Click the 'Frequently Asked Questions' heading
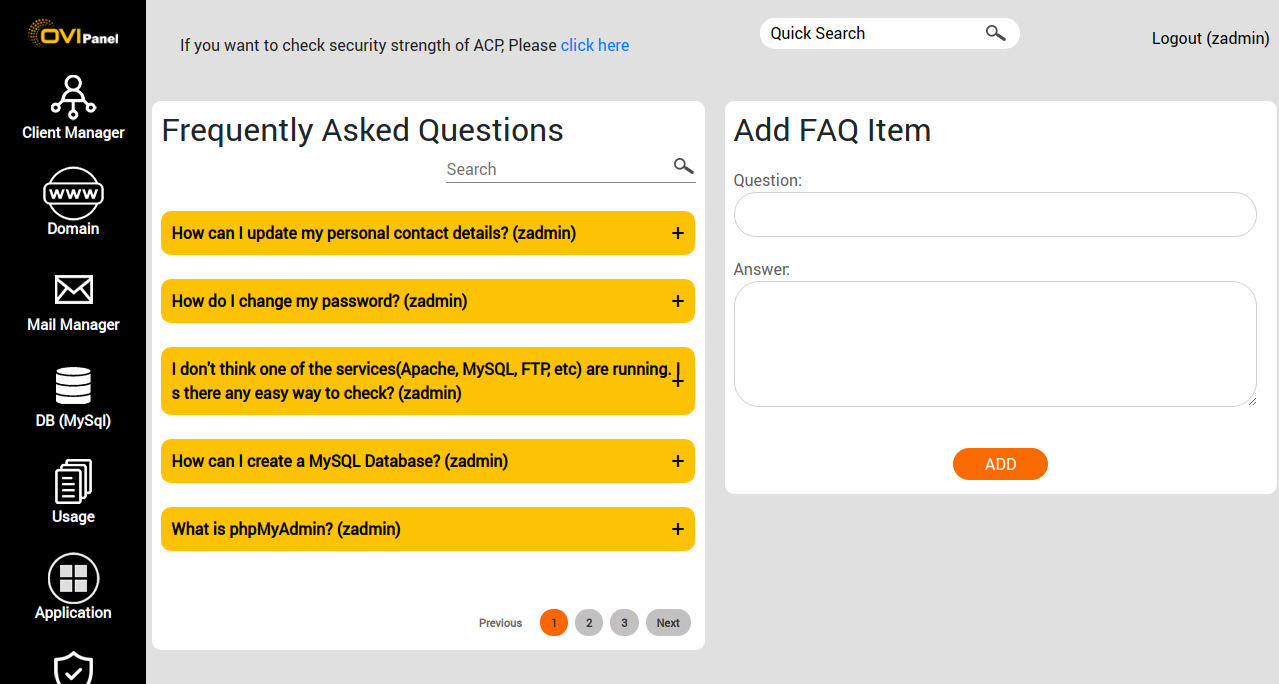The image size is (1279, 684). pyautogui.click(x=362, y=130)
